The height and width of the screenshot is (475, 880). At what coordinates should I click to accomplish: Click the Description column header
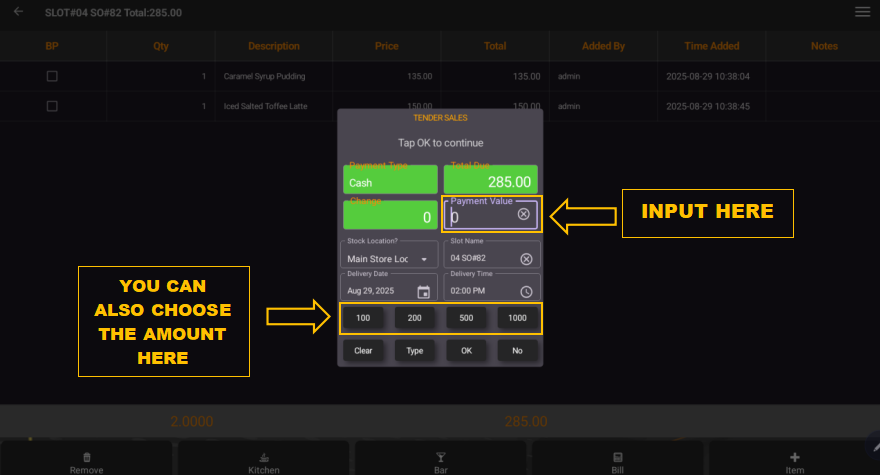tap(274, 46)
